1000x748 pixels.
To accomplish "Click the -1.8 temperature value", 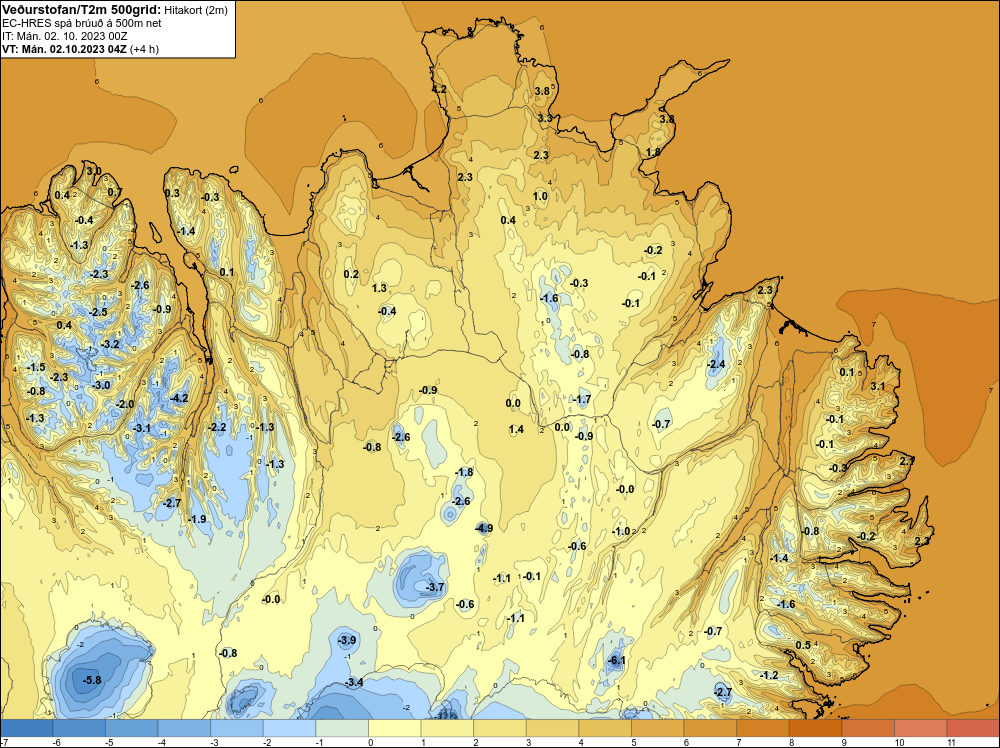I will point(464,473).
